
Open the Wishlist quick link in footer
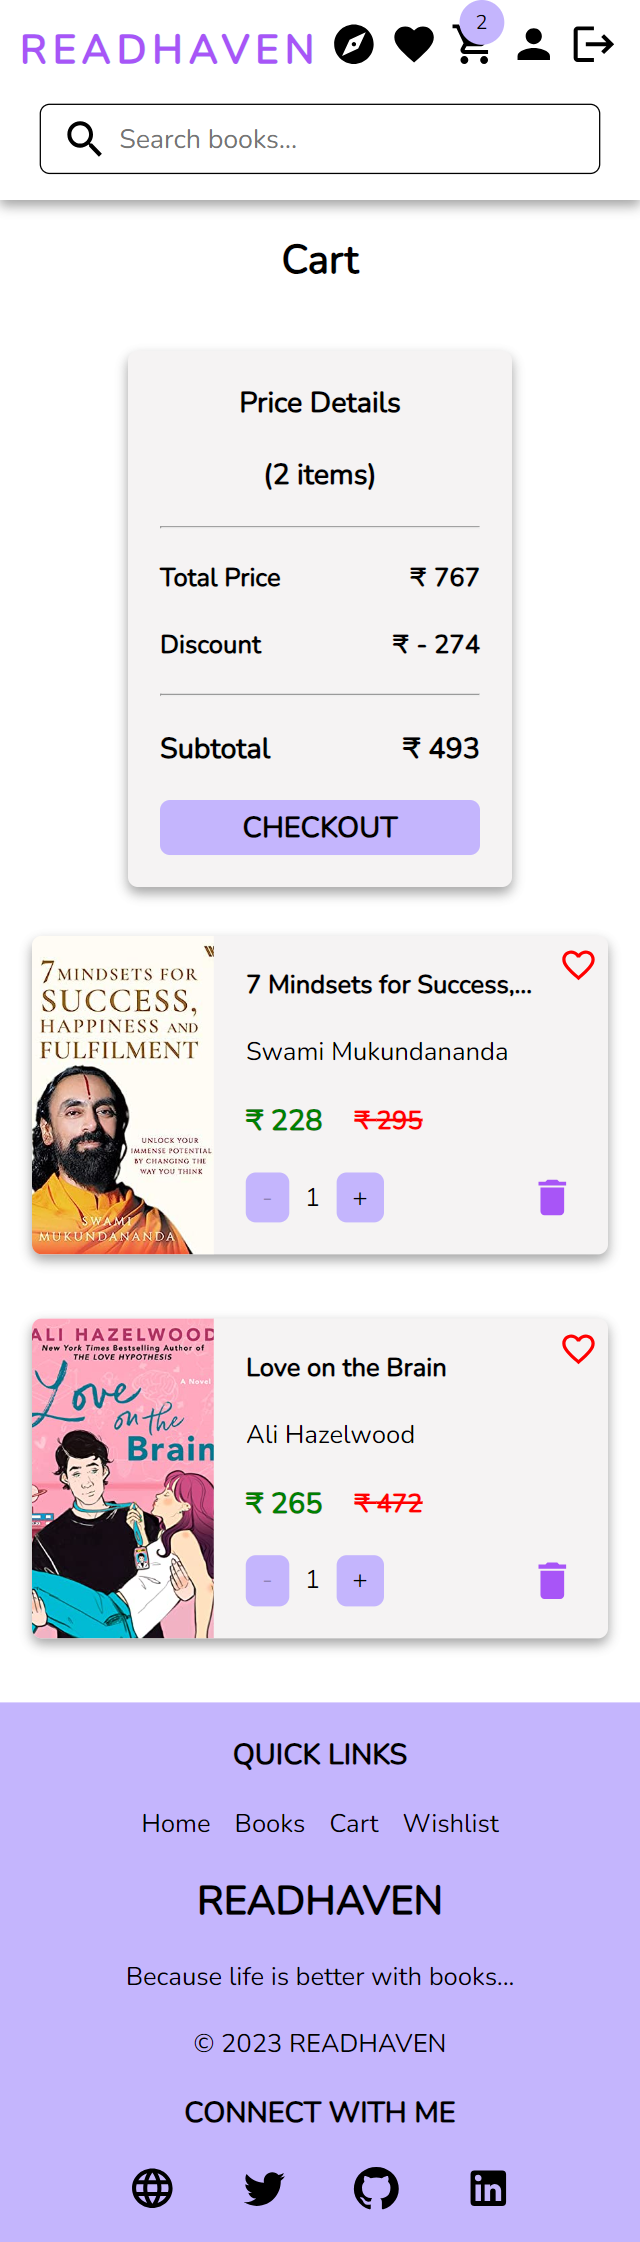click(x=450, y=1823)
